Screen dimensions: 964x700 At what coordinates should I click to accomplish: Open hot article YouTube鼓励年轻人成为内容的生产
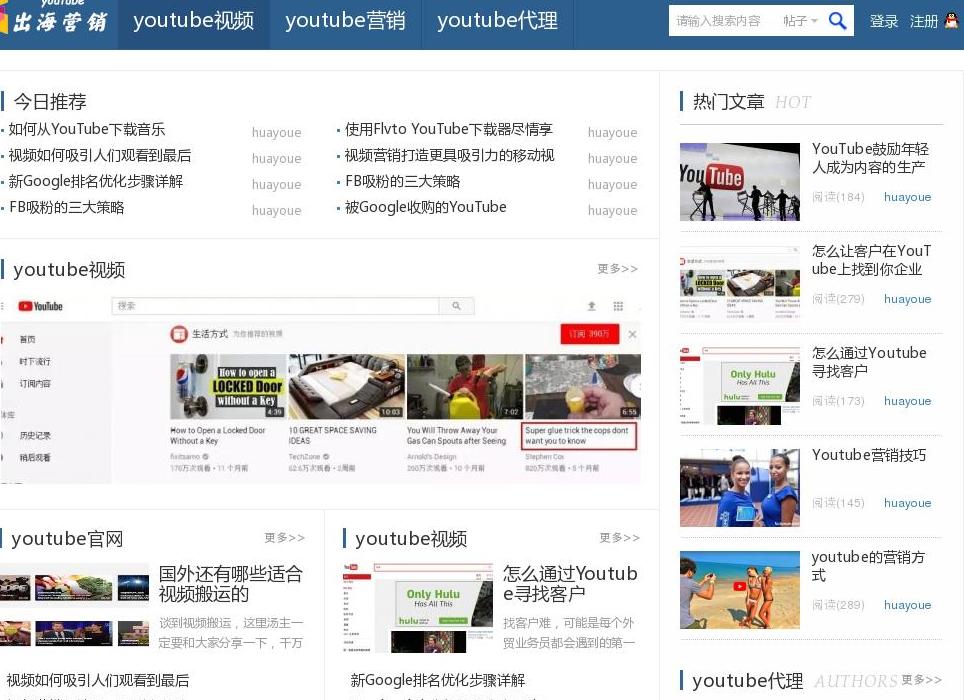point(870,158)
